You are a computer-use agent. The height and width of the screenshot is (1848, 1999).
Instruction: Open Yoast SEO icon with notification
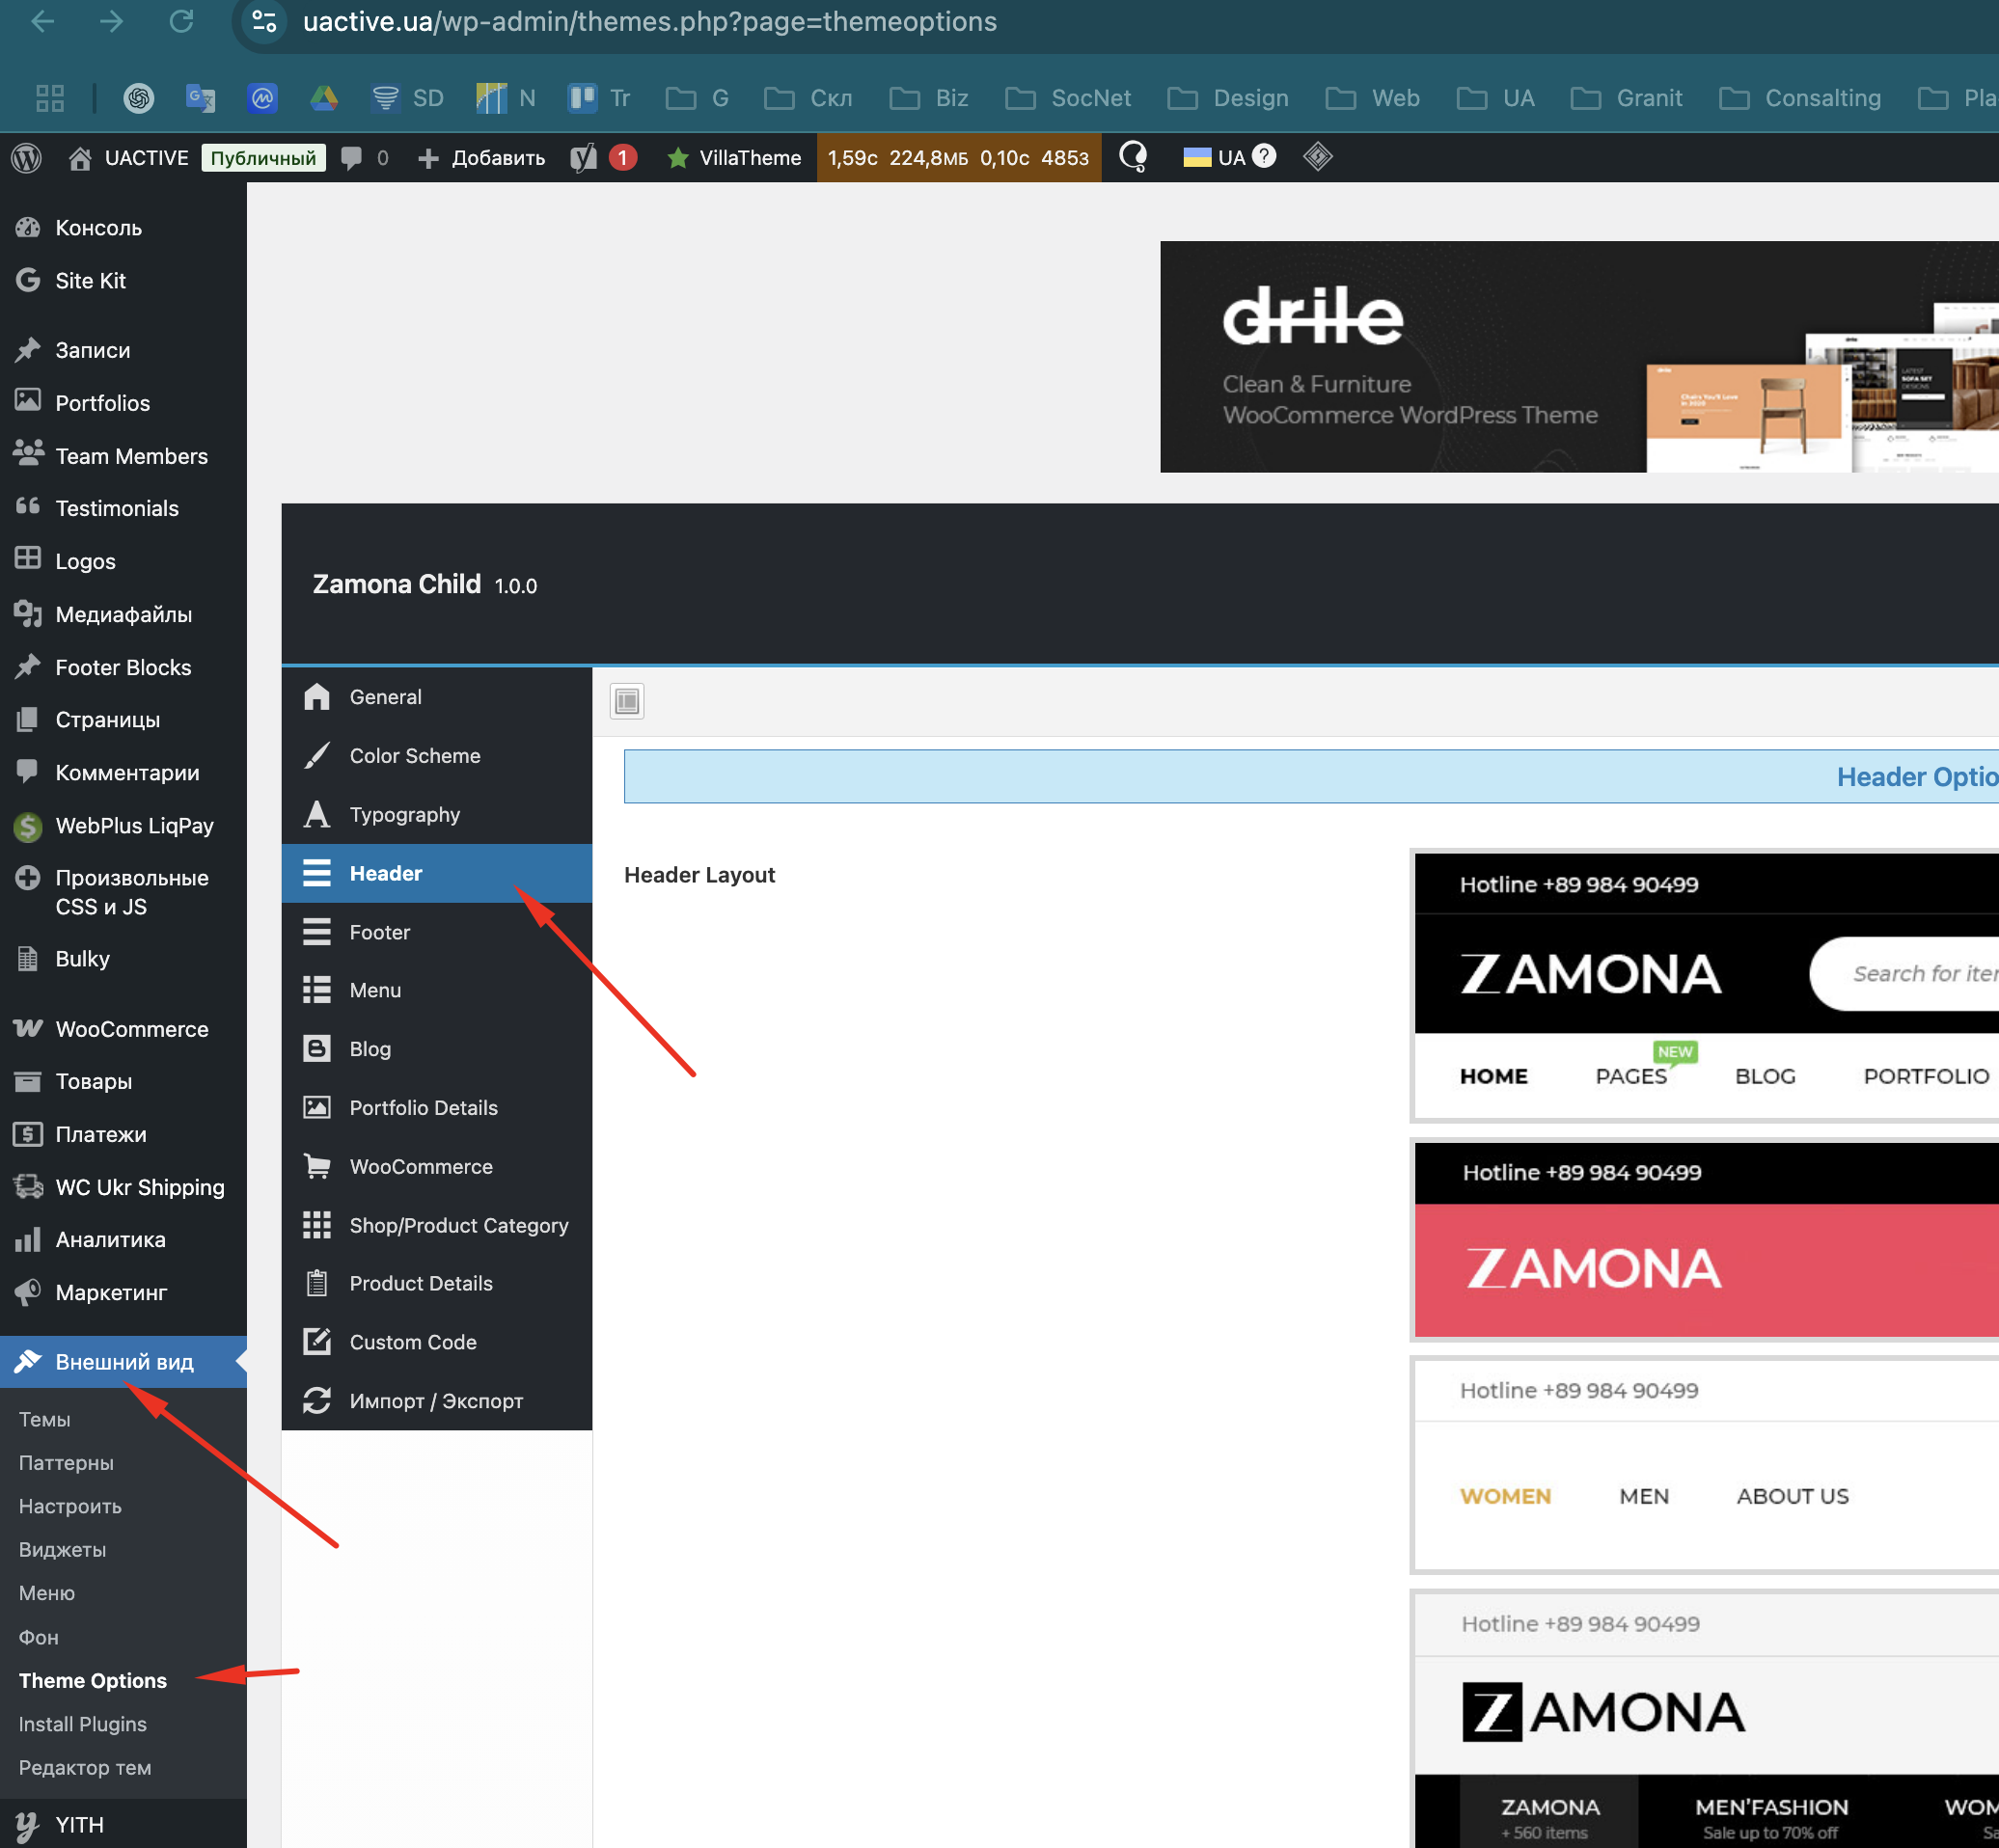coord(603,157)
